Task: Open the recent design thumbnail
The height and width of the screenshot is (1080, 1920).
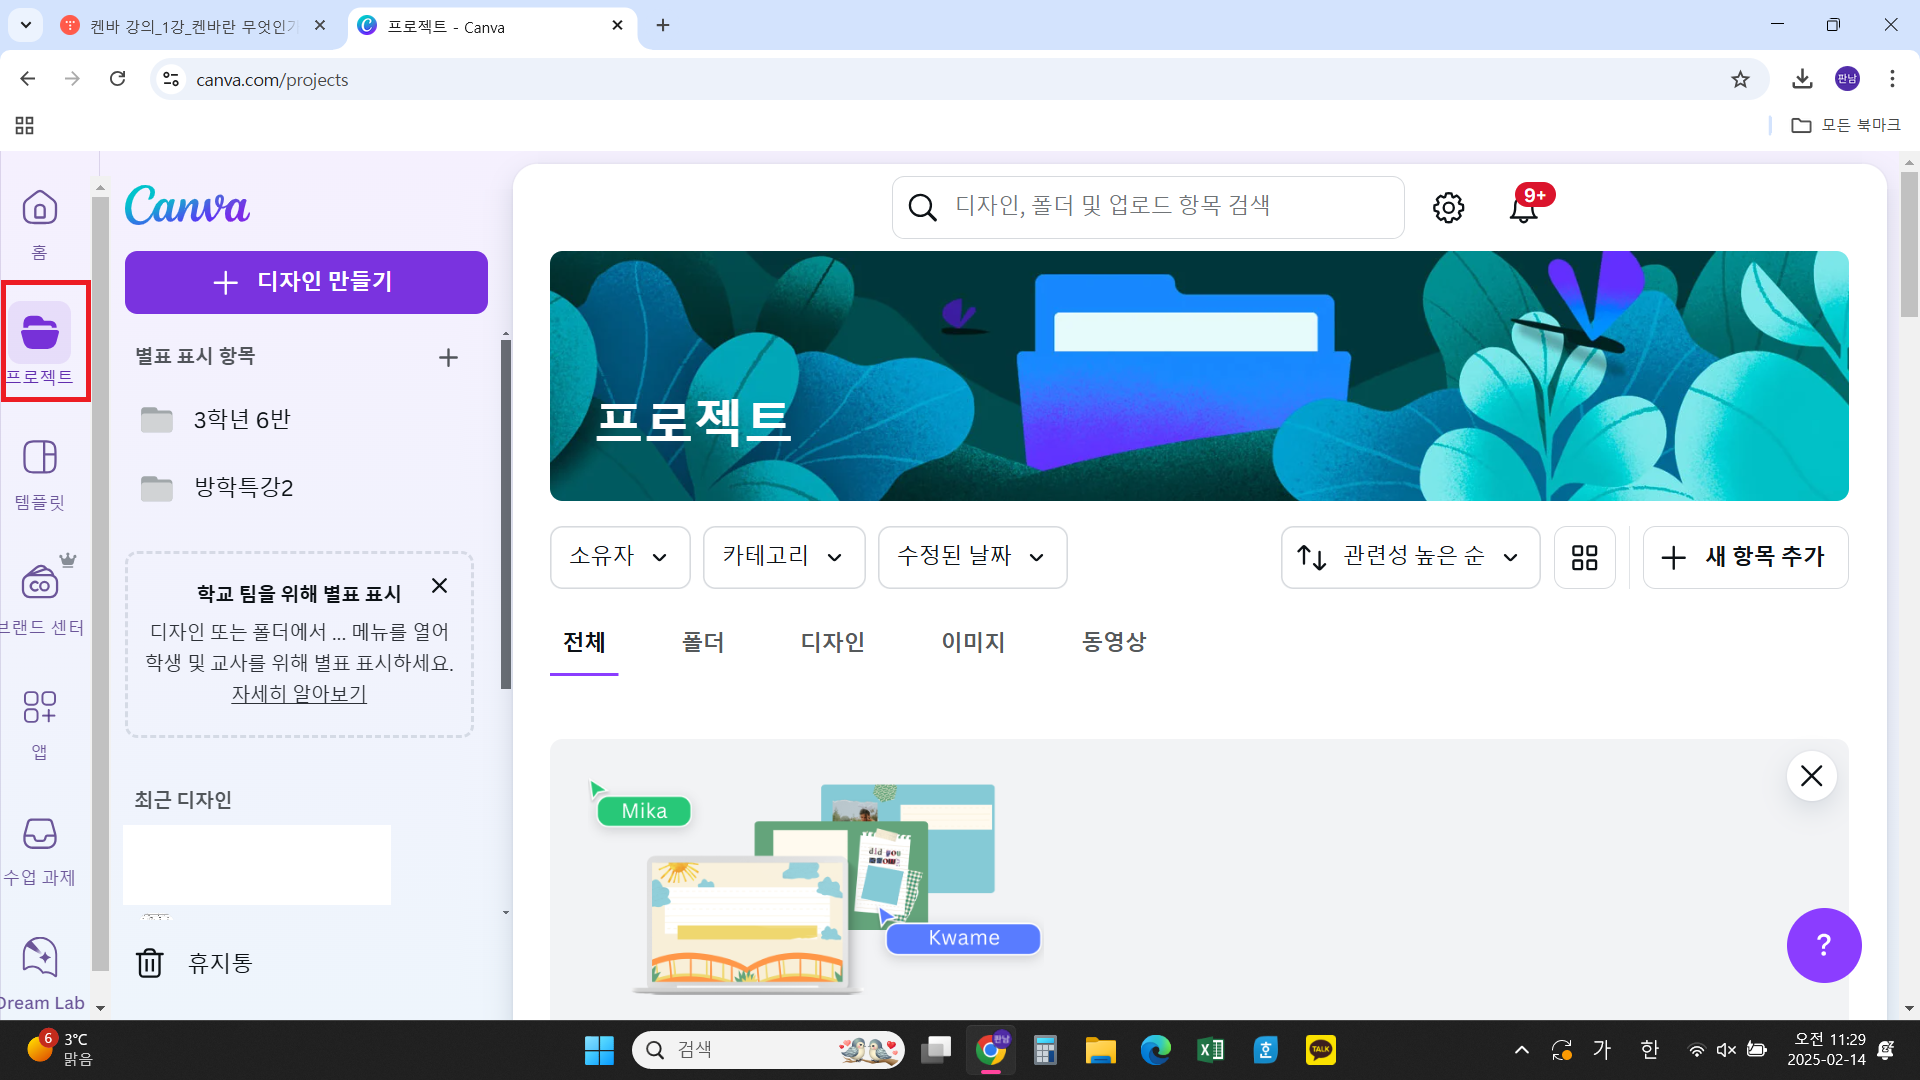Action: tap(257, 865)
